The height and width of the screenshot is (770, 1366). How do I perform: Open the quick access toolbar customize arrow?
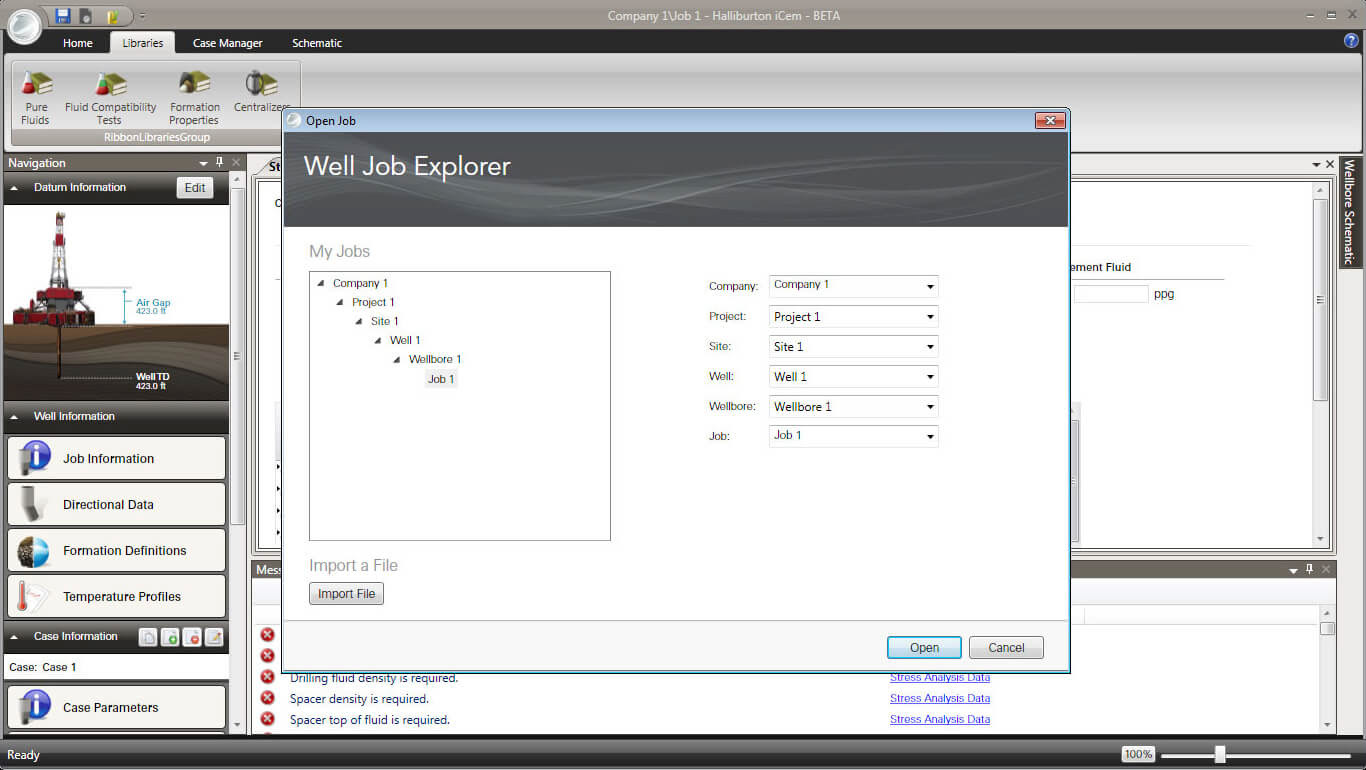tap(142, 16)
